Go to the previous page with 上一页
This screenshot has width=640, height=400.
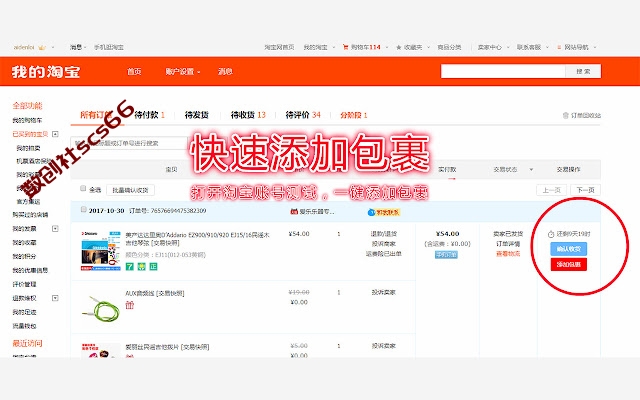(x=551, y=190)
